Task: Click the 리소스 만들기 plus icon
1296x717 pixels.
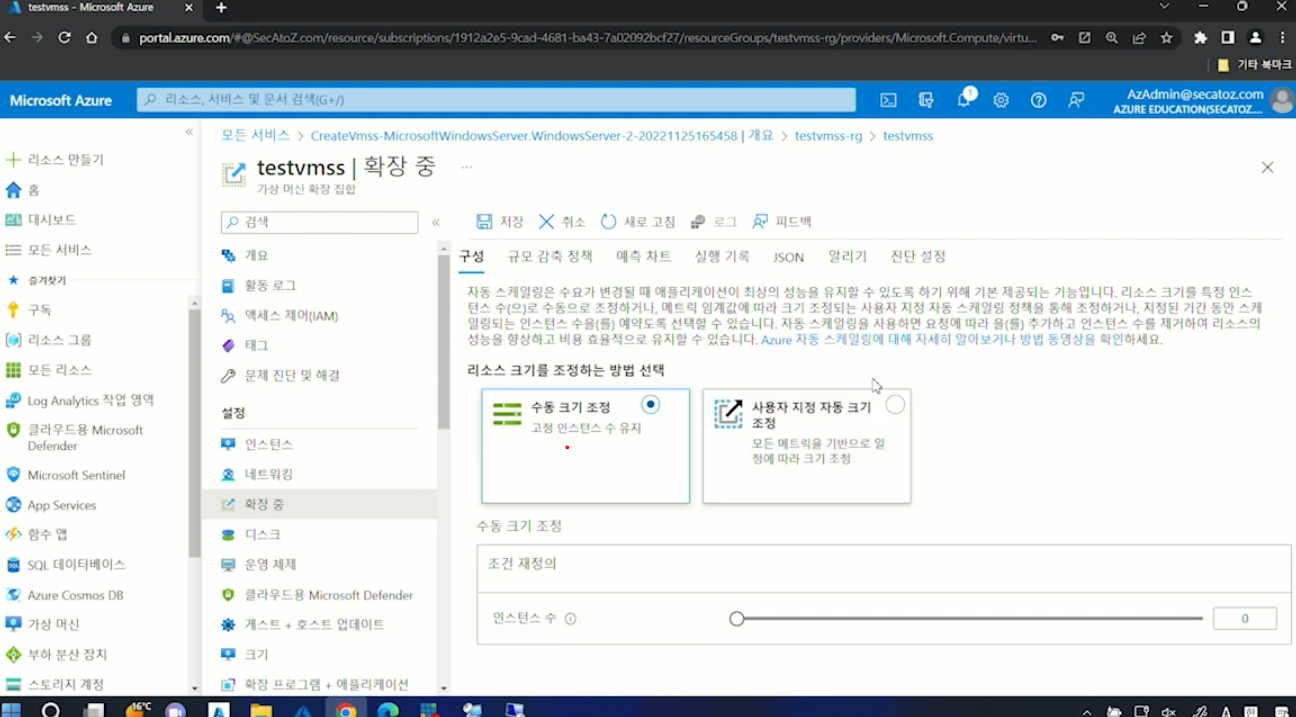Action: coord(13,160)
